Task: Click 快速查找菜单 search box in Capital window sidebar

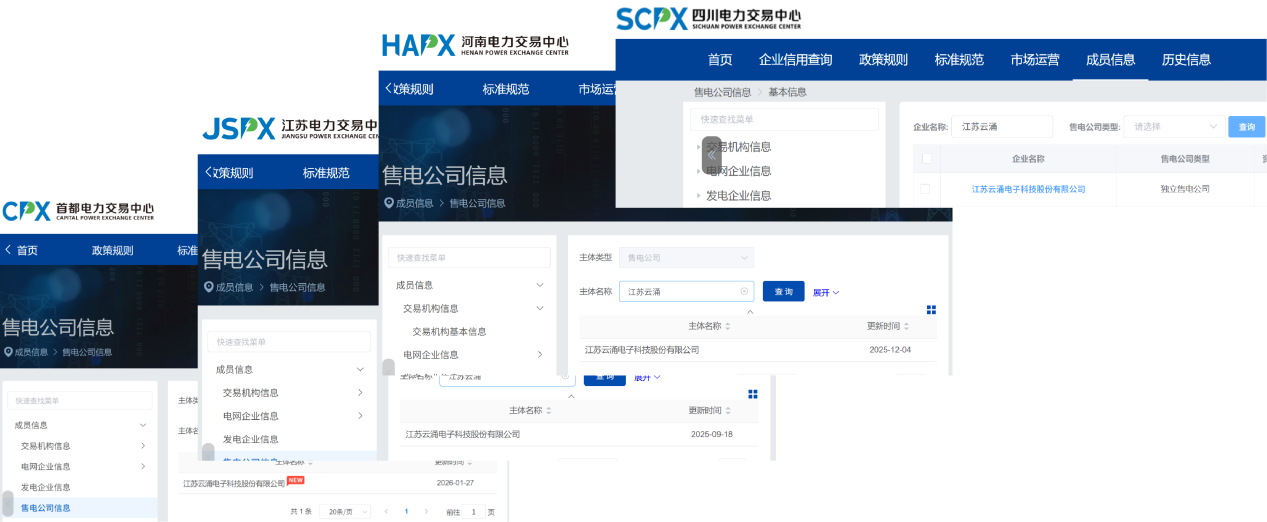Action: tap(80, 400)
